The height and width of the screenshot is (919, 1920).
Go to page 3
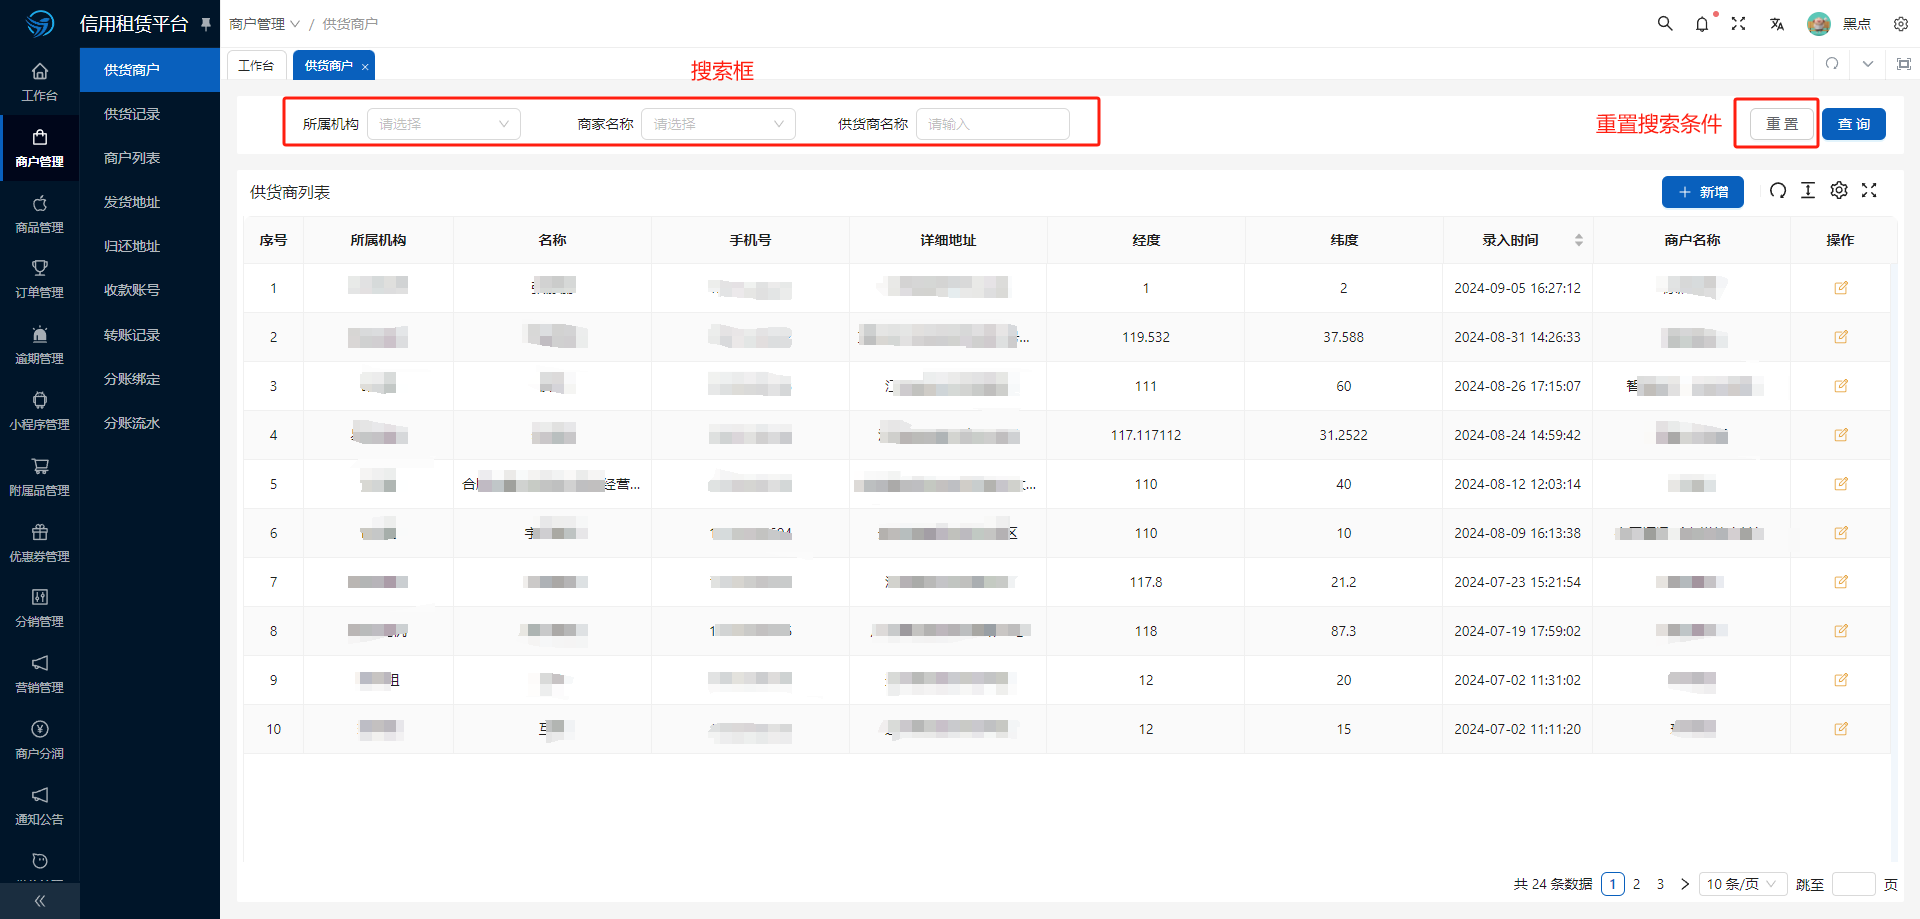coord(1661,884)
